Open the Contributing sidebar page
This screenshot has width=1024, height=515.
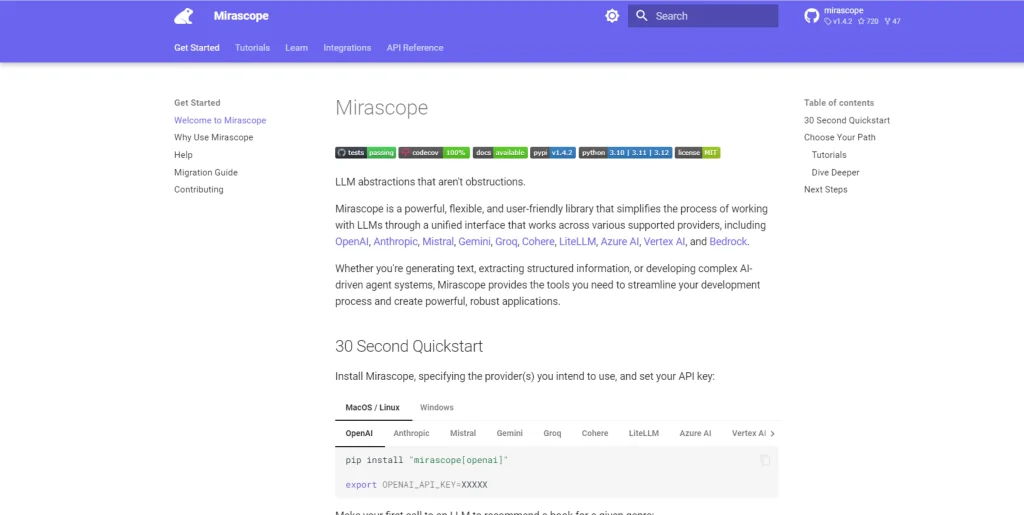pyautogui.click(x=199, y=189)
